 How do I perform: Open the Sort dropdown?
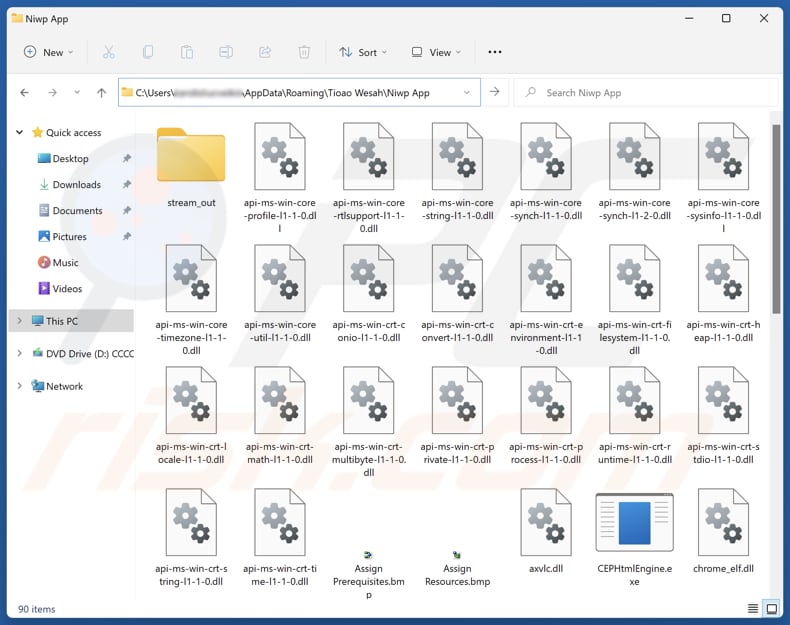[363, 52]
